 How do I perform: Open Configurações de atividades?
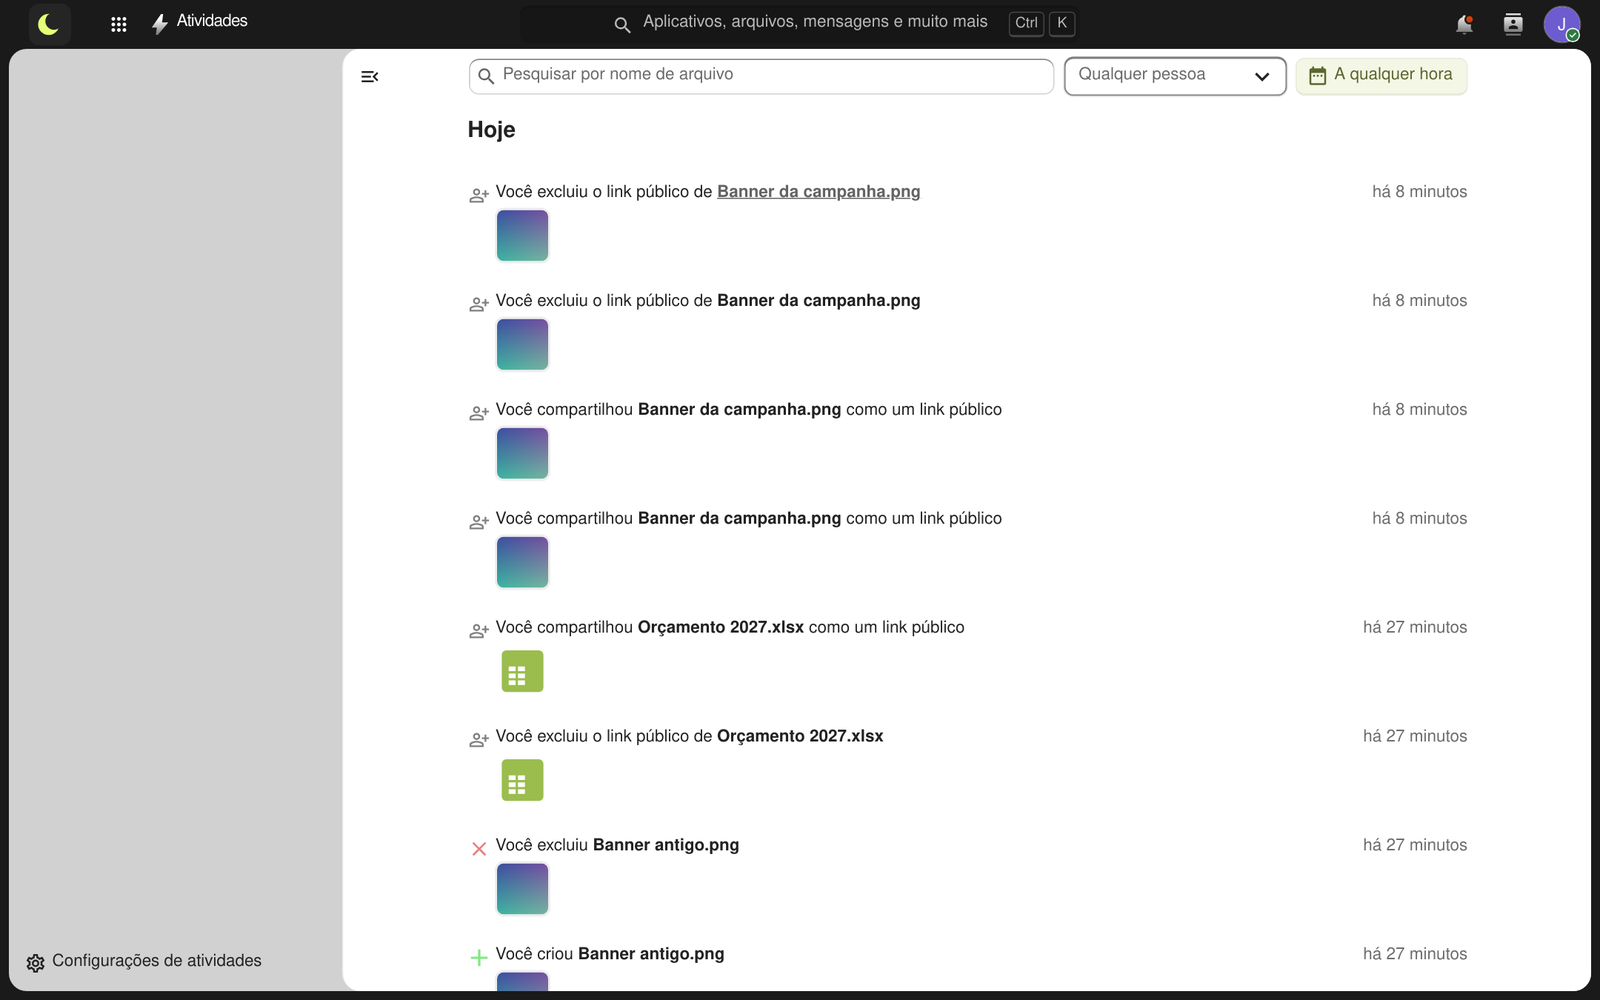point(144,961)
